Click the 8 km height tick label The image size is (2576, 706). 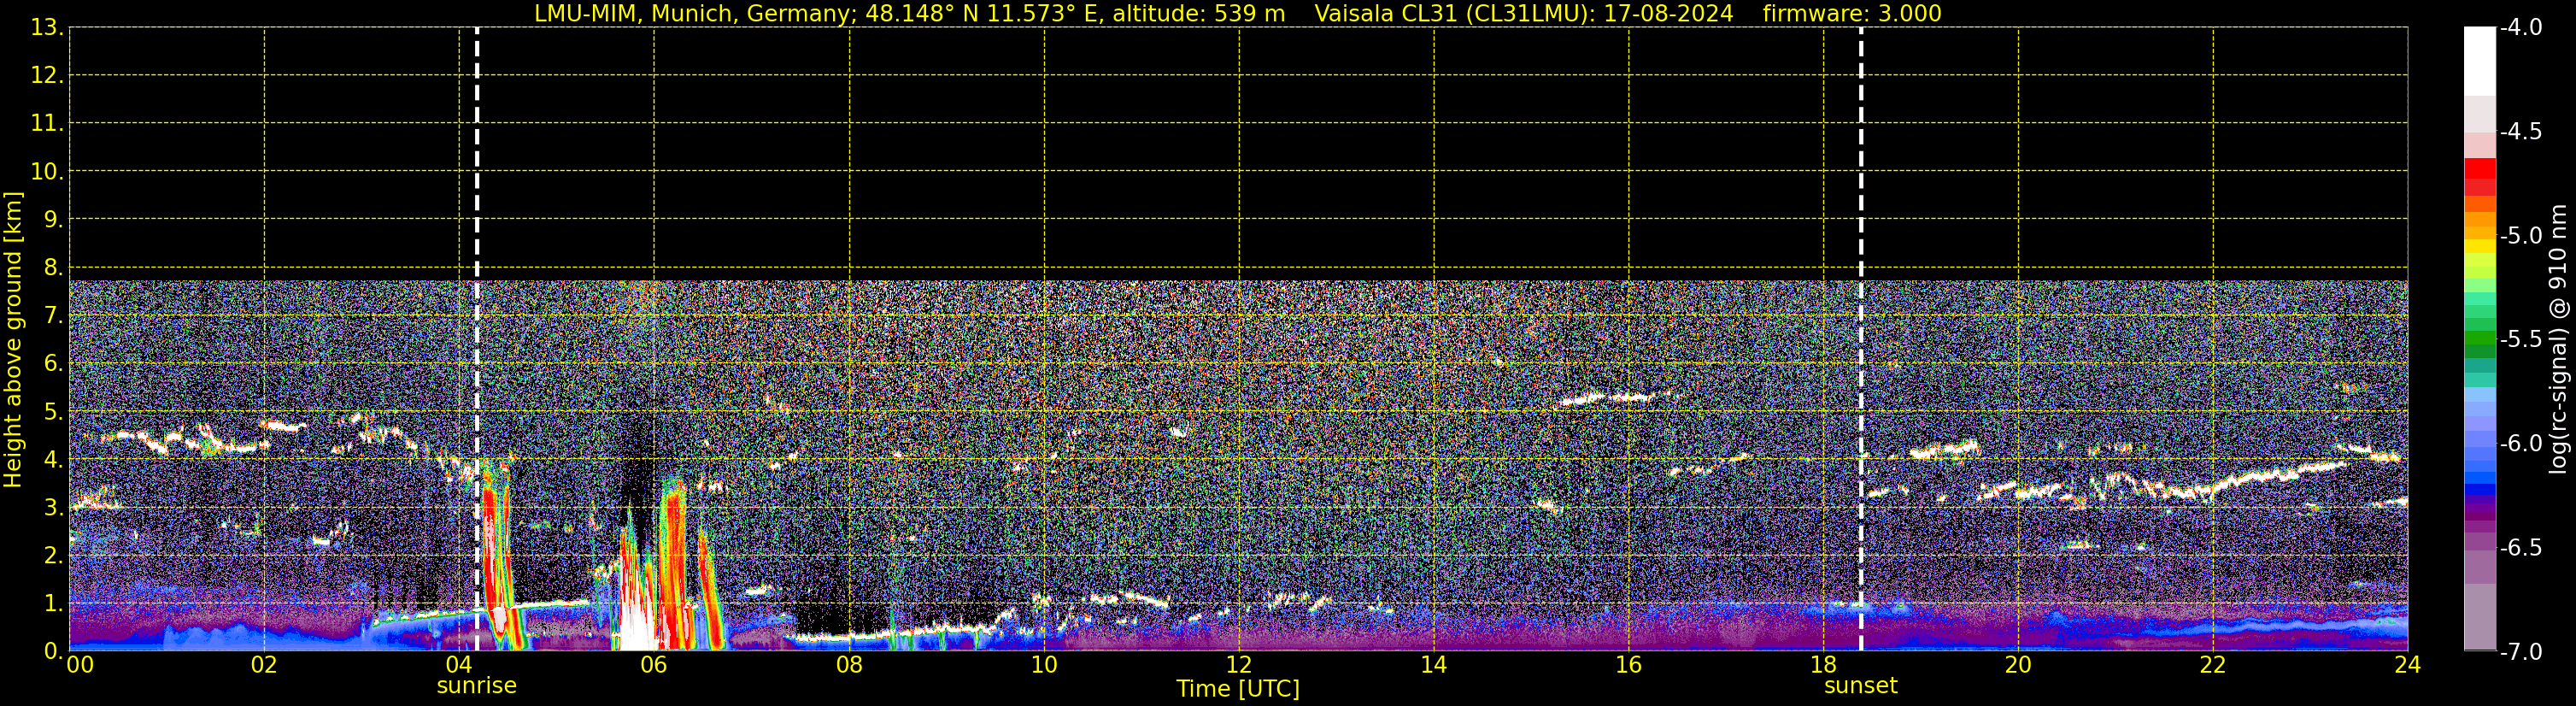[x=52, y=268]
